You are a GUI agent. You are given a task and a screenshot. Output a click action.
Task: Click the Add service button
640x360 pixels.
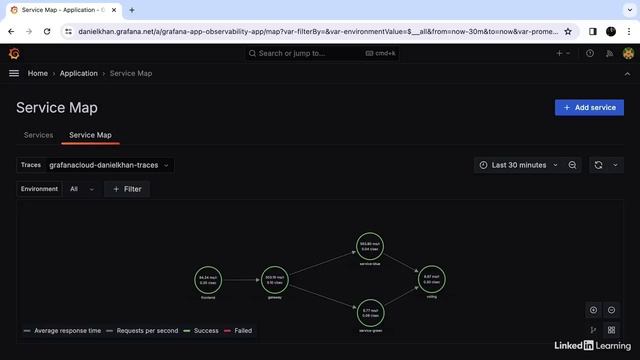[x=589, y=108]
